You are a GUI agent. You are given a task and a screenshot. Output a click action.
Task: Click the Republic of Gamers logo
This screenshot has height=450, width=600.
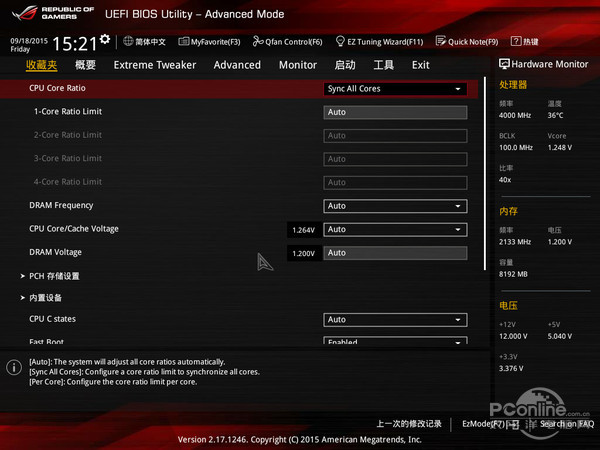click(52, 13)
